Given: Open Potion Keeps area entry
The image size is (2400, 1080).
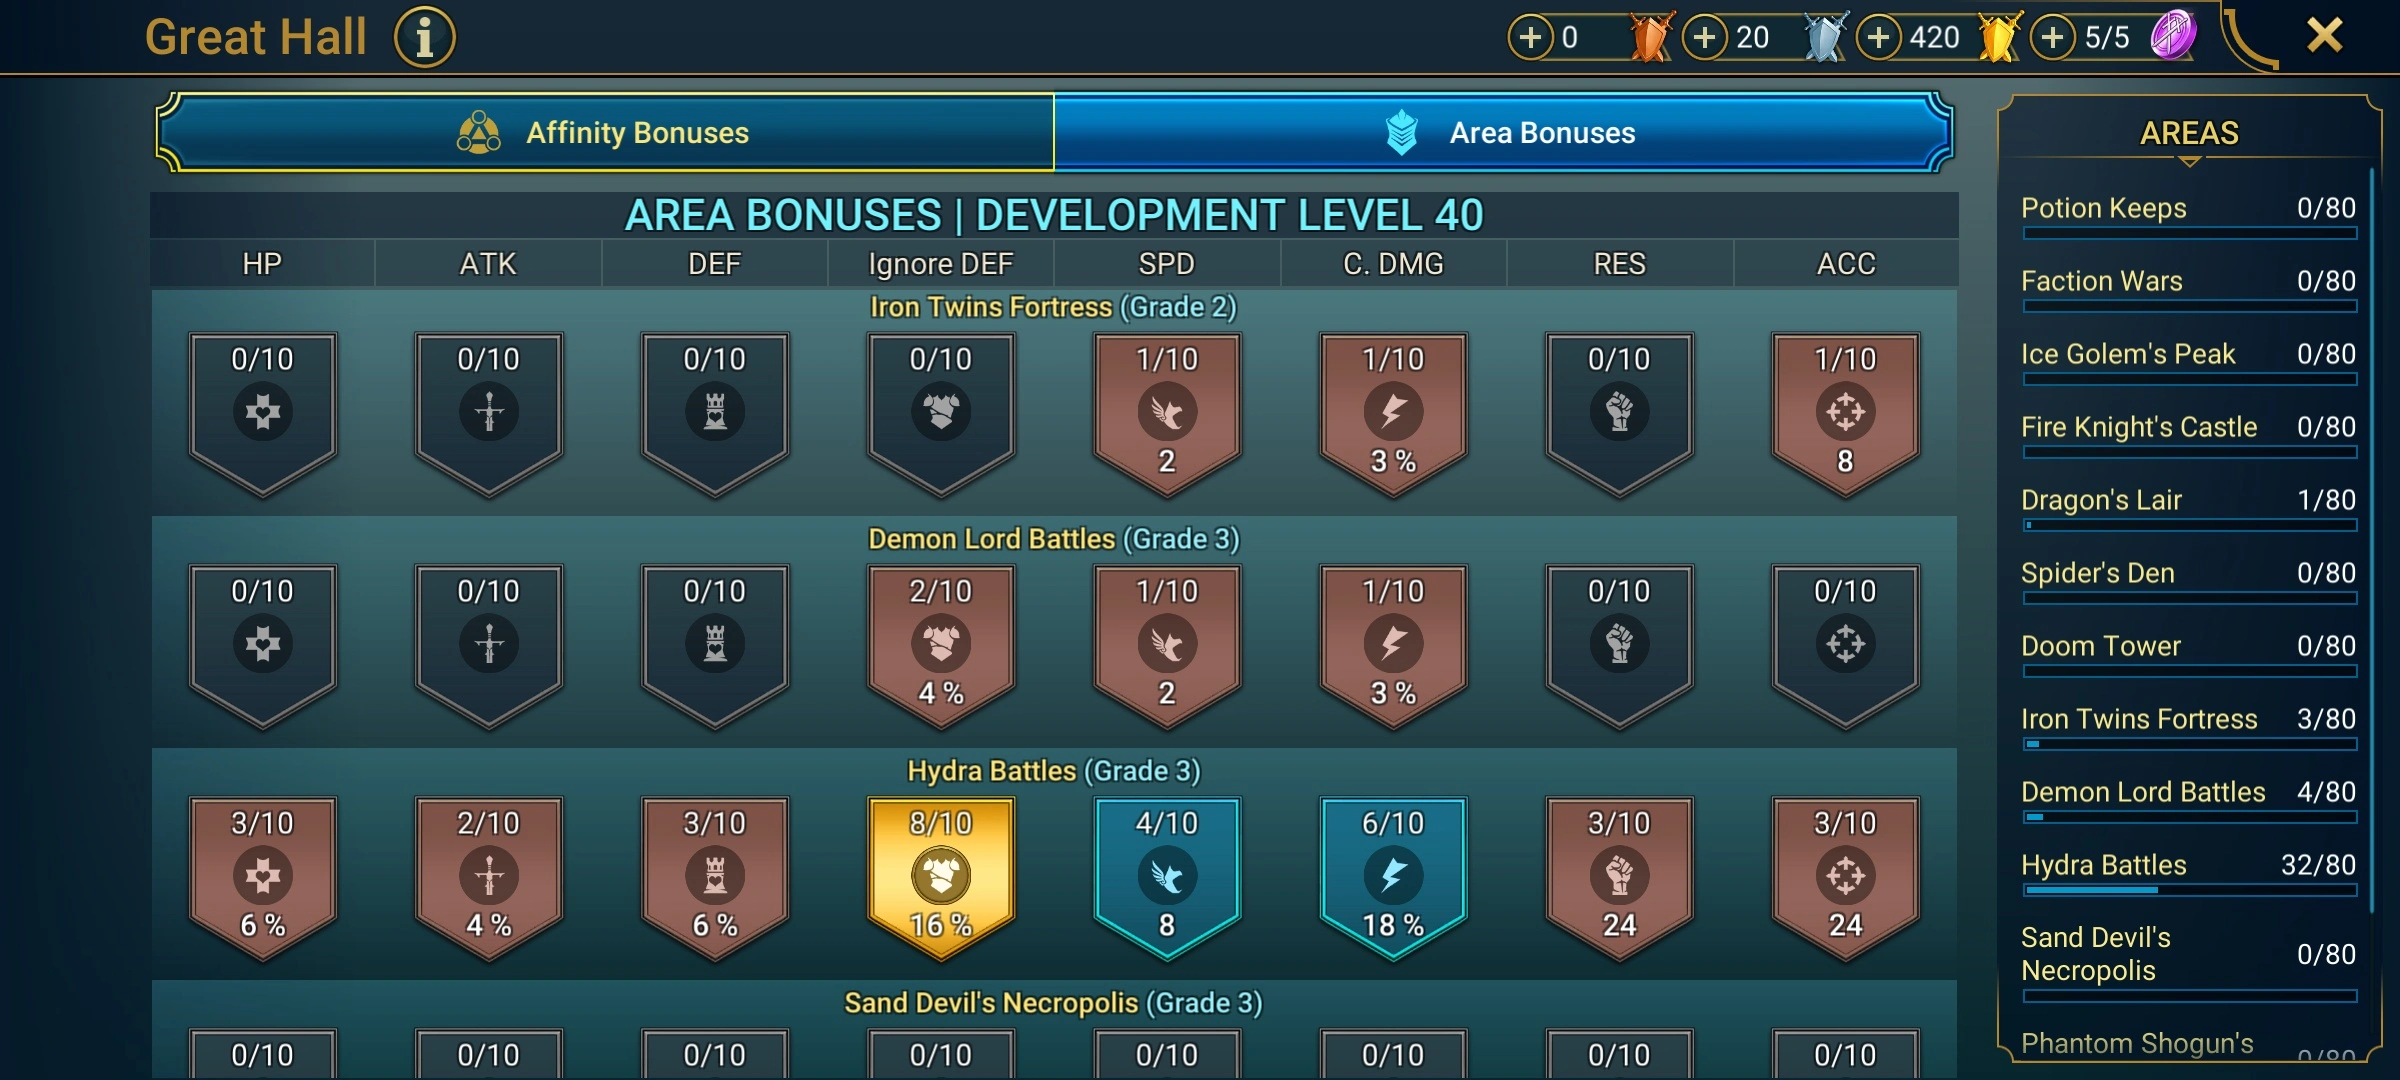Looking at the screenshot, I should tap(2188, 216).
